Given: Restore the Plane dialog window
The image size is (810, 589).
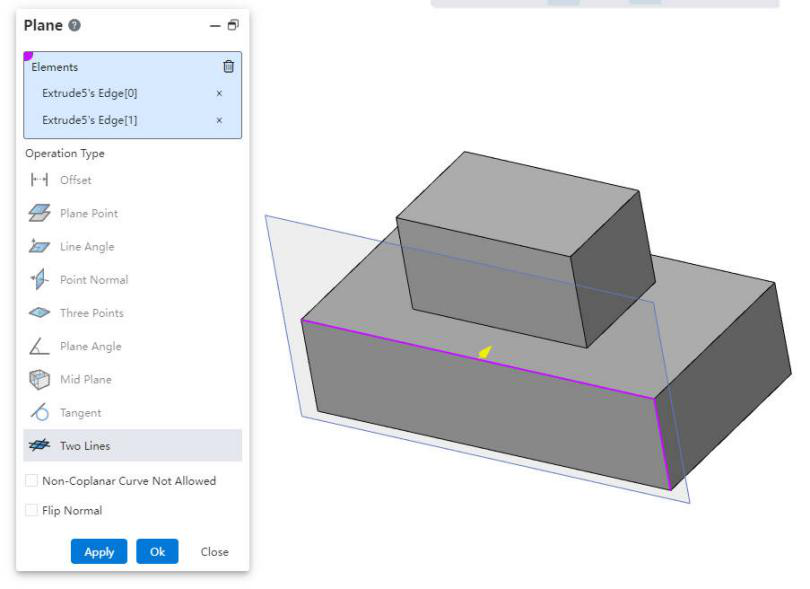Looking at the screenshot, I should (233, 25).
